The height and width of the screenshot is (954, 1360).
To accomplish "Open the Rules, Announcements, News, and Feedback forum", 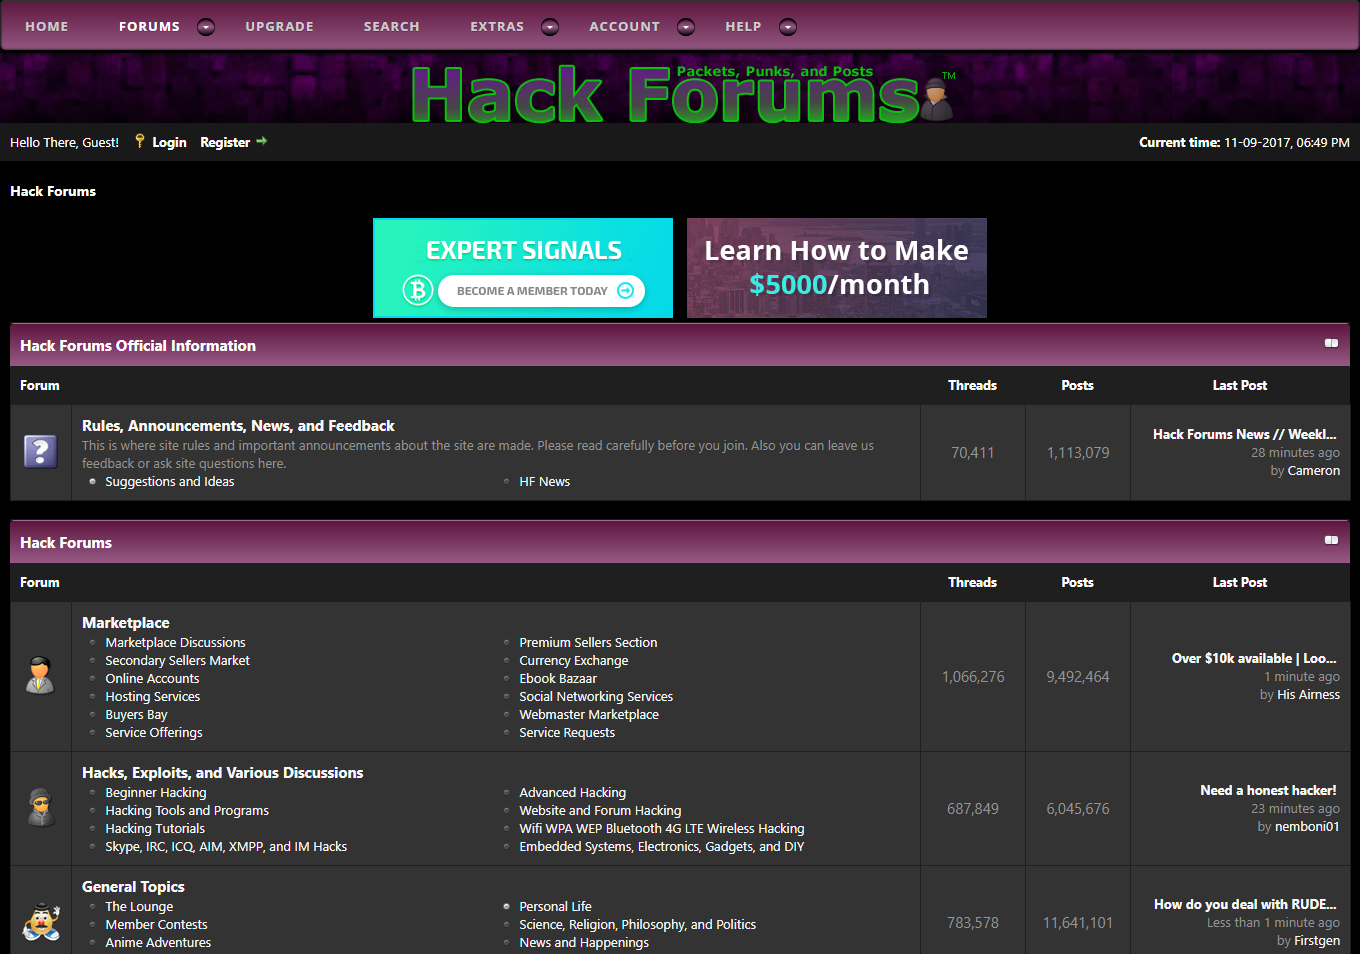I will (238, 426).
